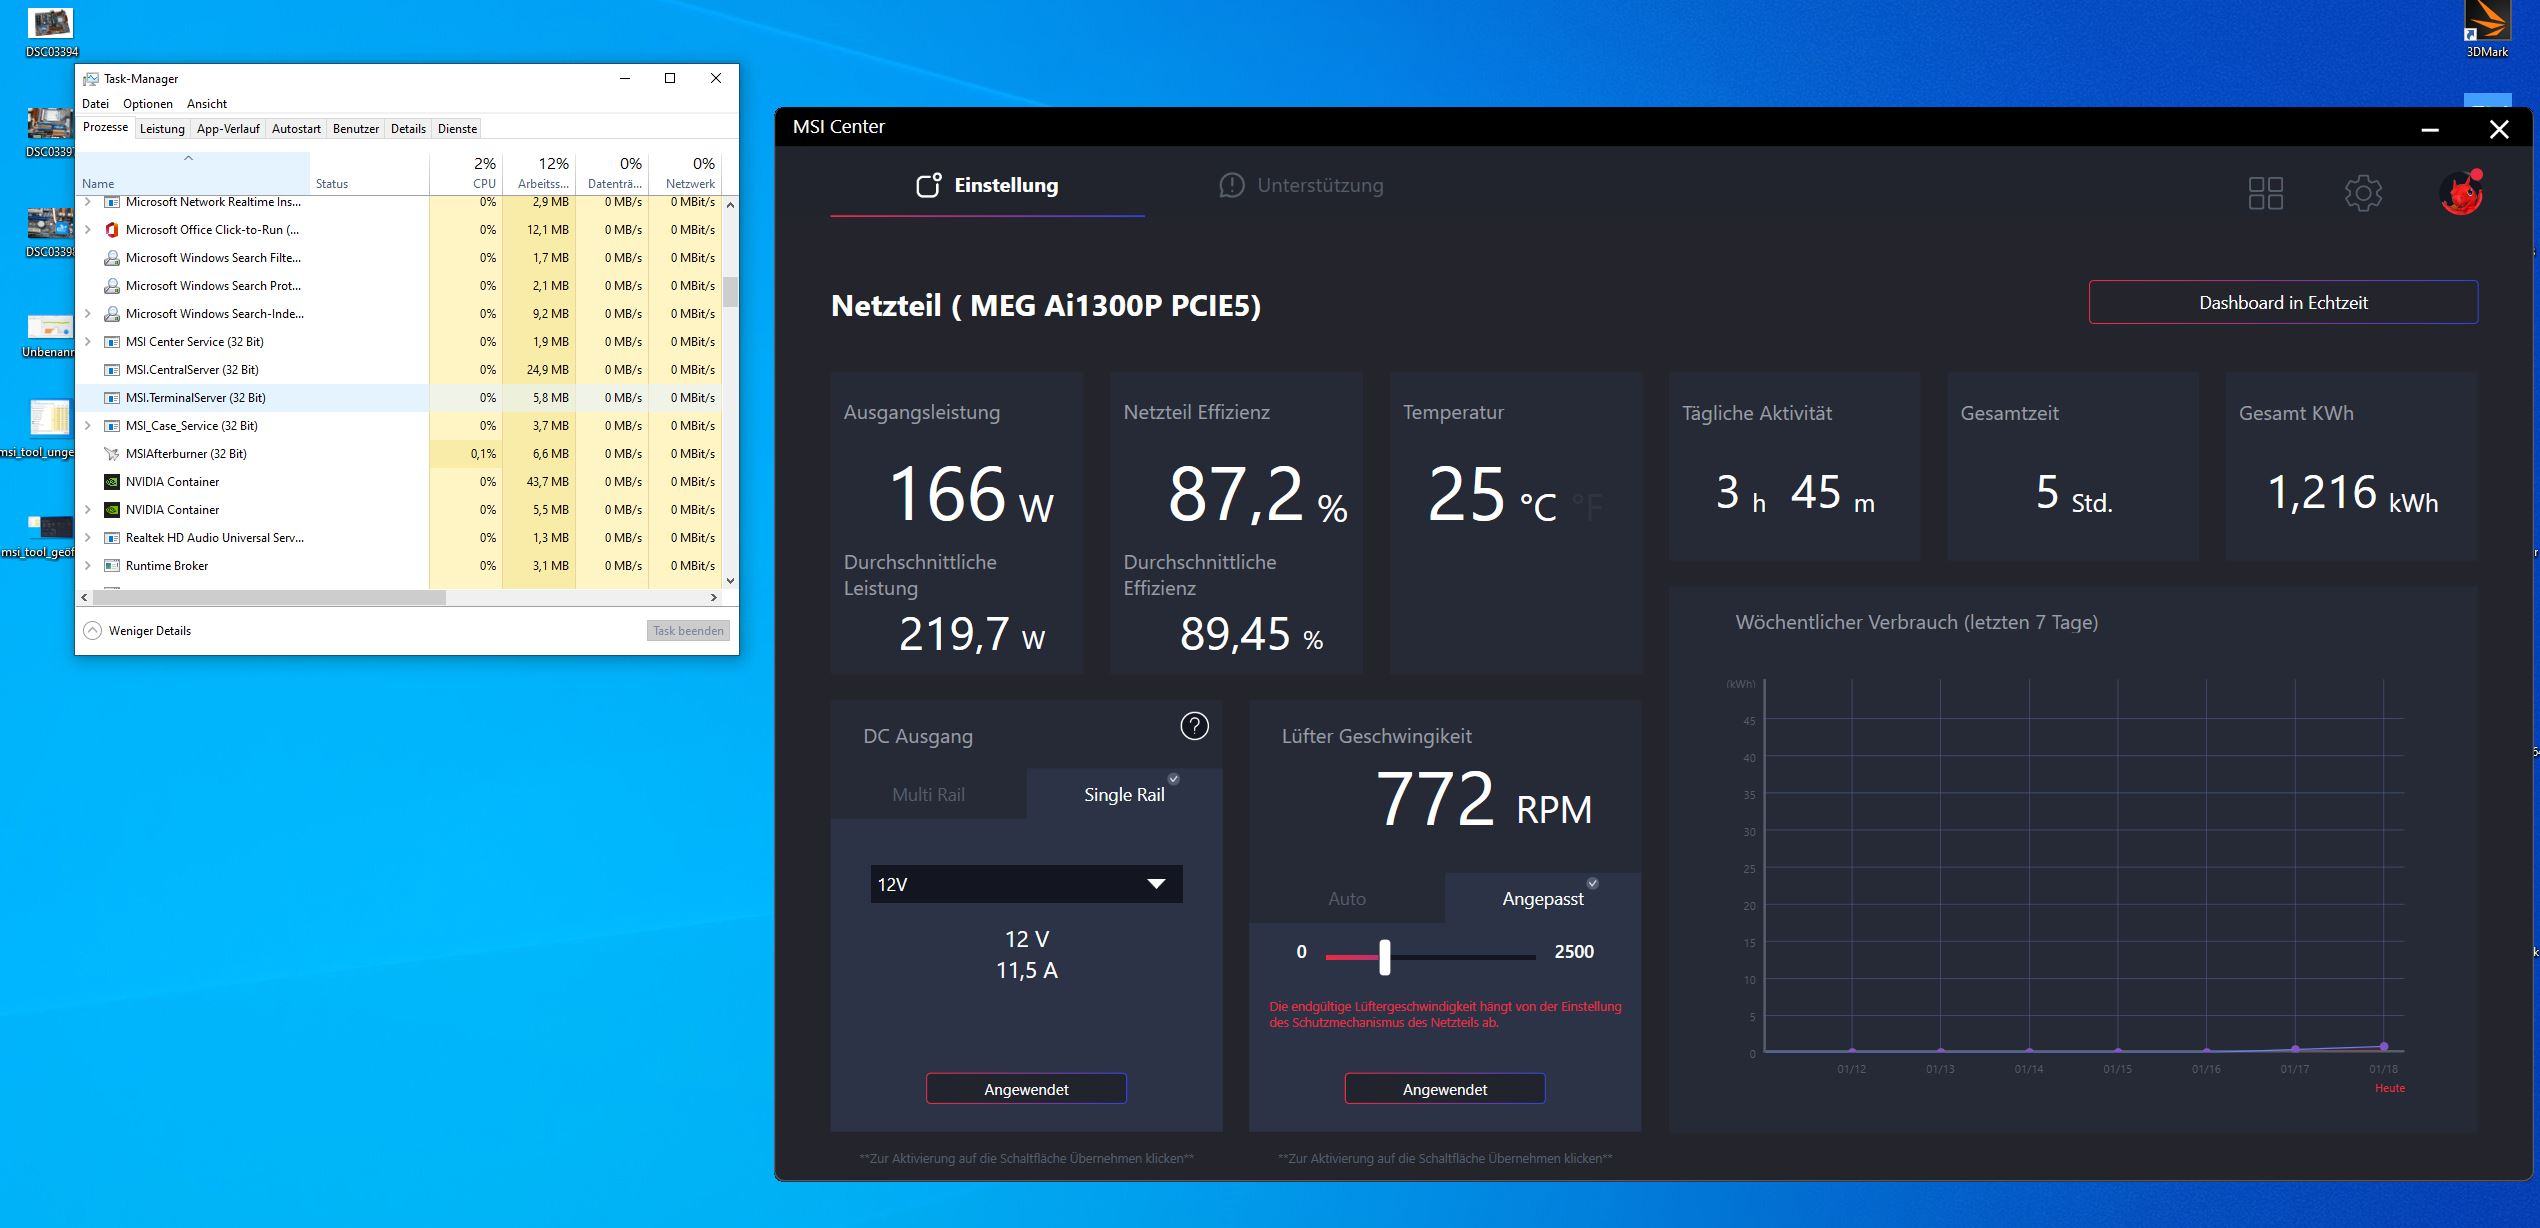Open the 12V rail dropdown

(1026, 884)
